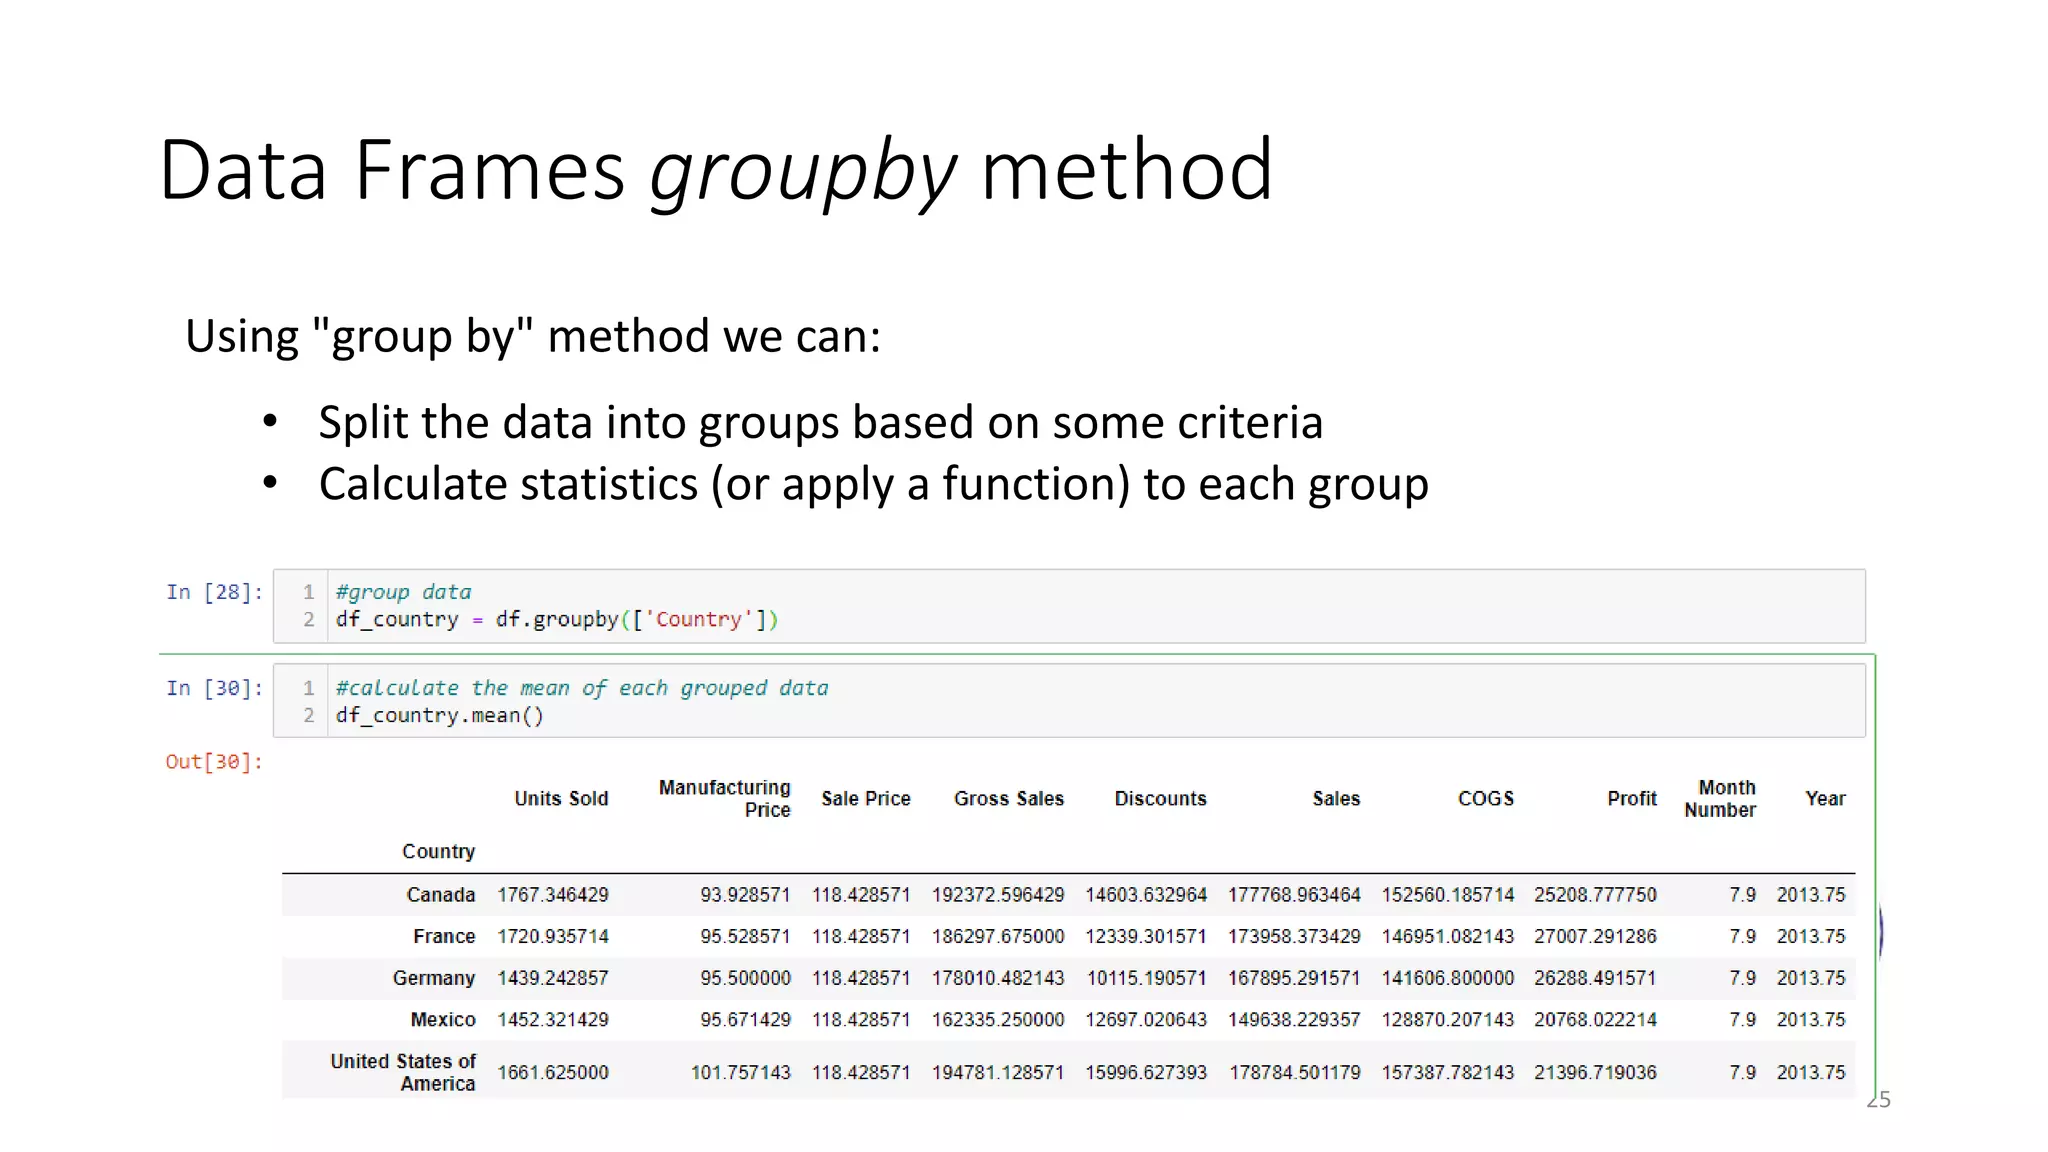The image size is (2048, 1152).
Task: Select the Mexico row label
Action: click(x=443, y=1020)
